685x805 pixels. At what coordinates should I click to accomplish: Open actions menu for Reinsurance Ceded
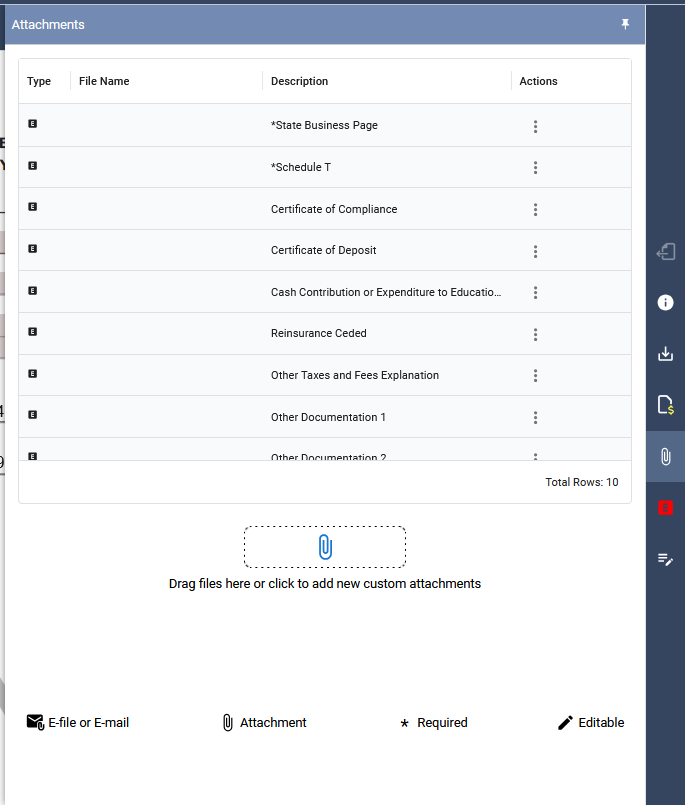click(535, 335)
